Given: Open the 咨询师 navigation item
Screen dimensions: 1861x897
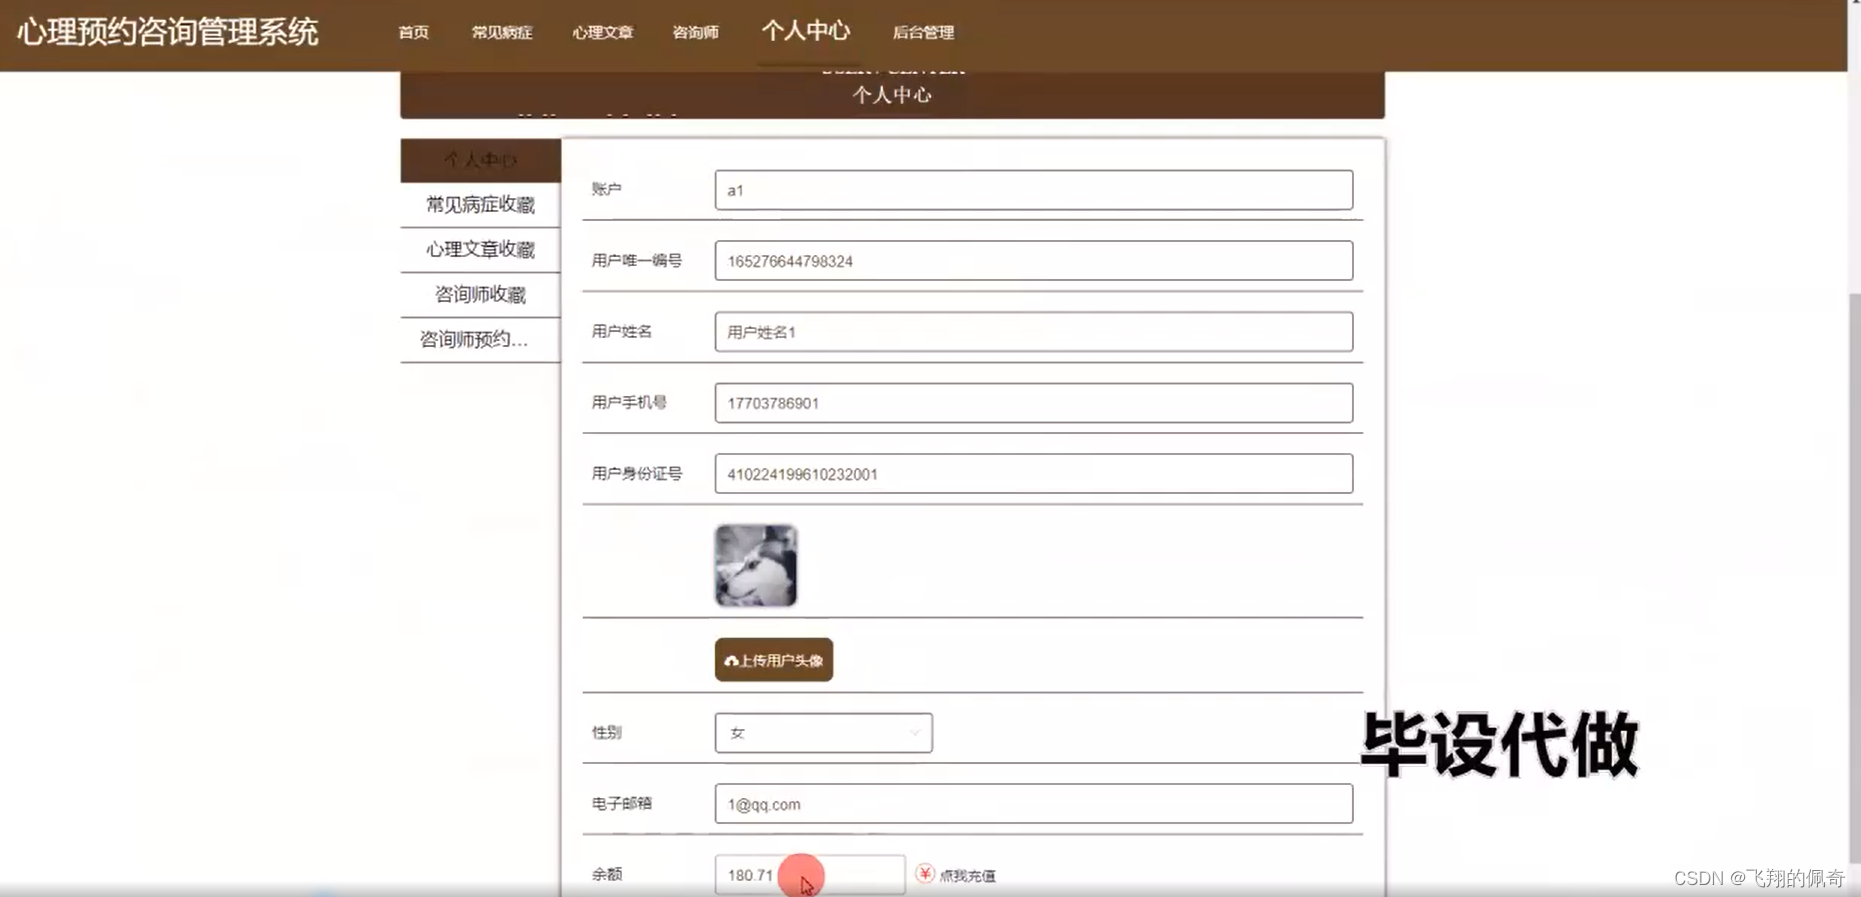Looking at the screenshot, I should 695,32.
